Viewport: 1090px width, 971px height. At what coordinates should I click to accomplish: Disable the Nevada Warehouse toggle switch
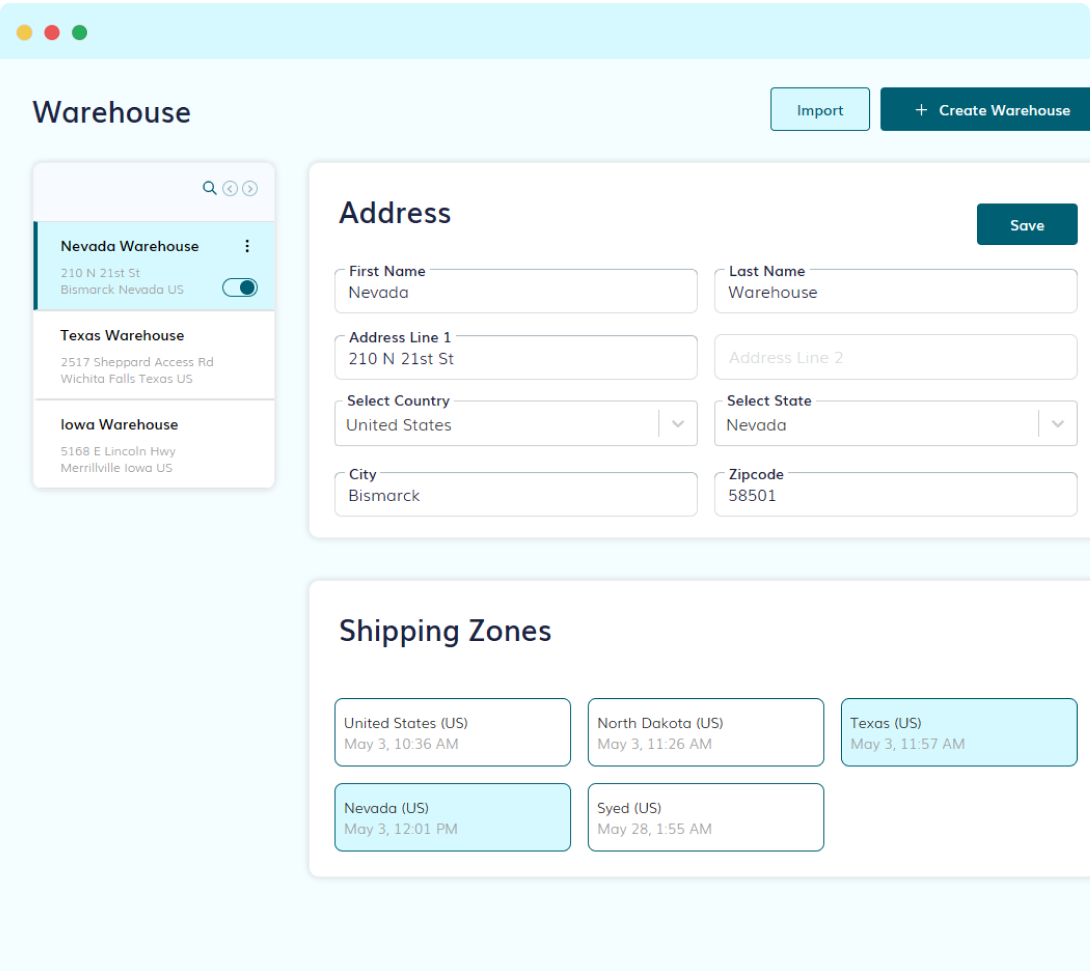240,288
